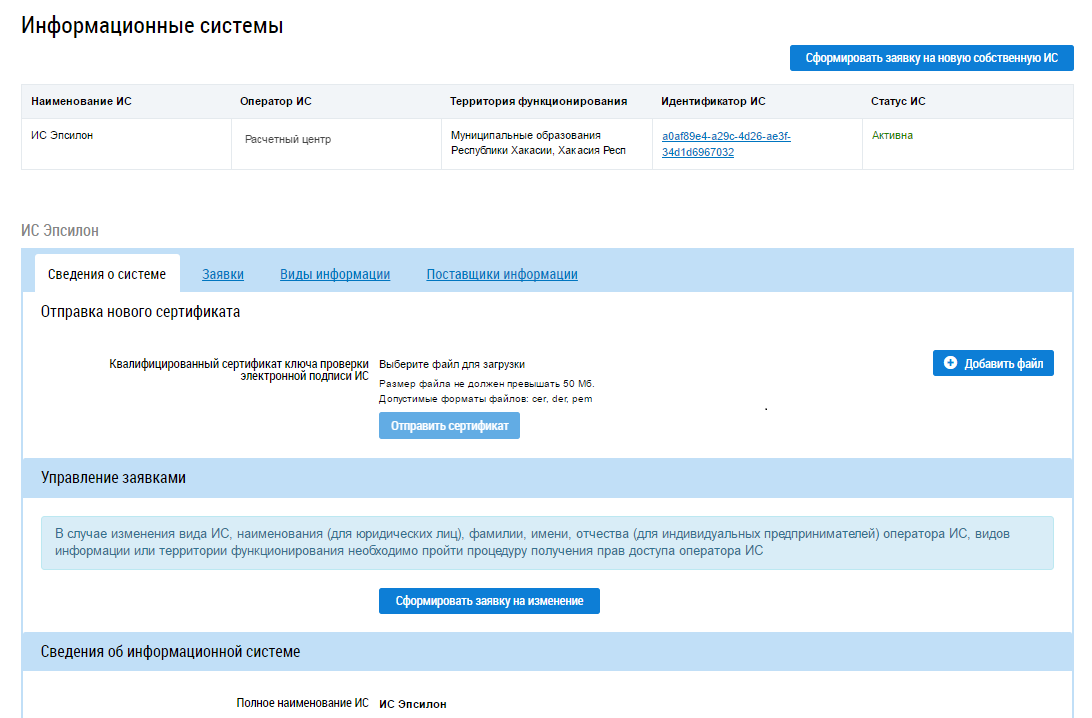The height and width of the screenshot is (718, 1092).
Task: Select Сведения о системе tab
Action: 107,274
